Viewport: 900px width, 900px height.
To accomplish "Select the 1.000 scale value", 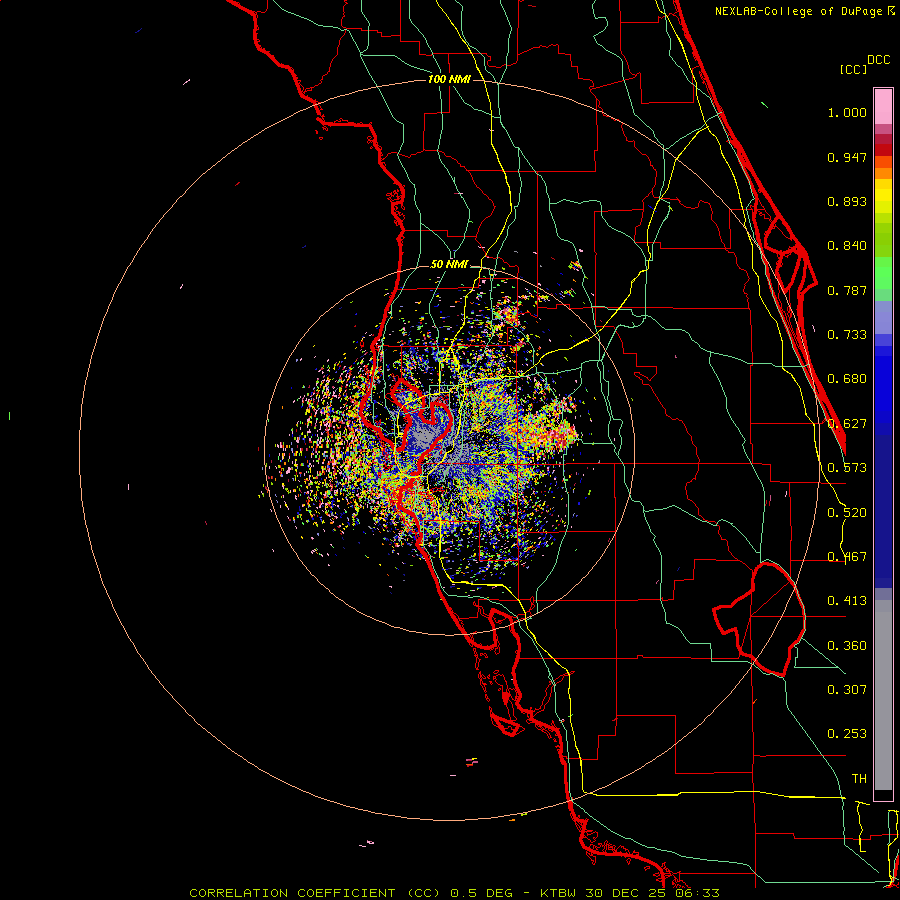I will coord(847,112).
